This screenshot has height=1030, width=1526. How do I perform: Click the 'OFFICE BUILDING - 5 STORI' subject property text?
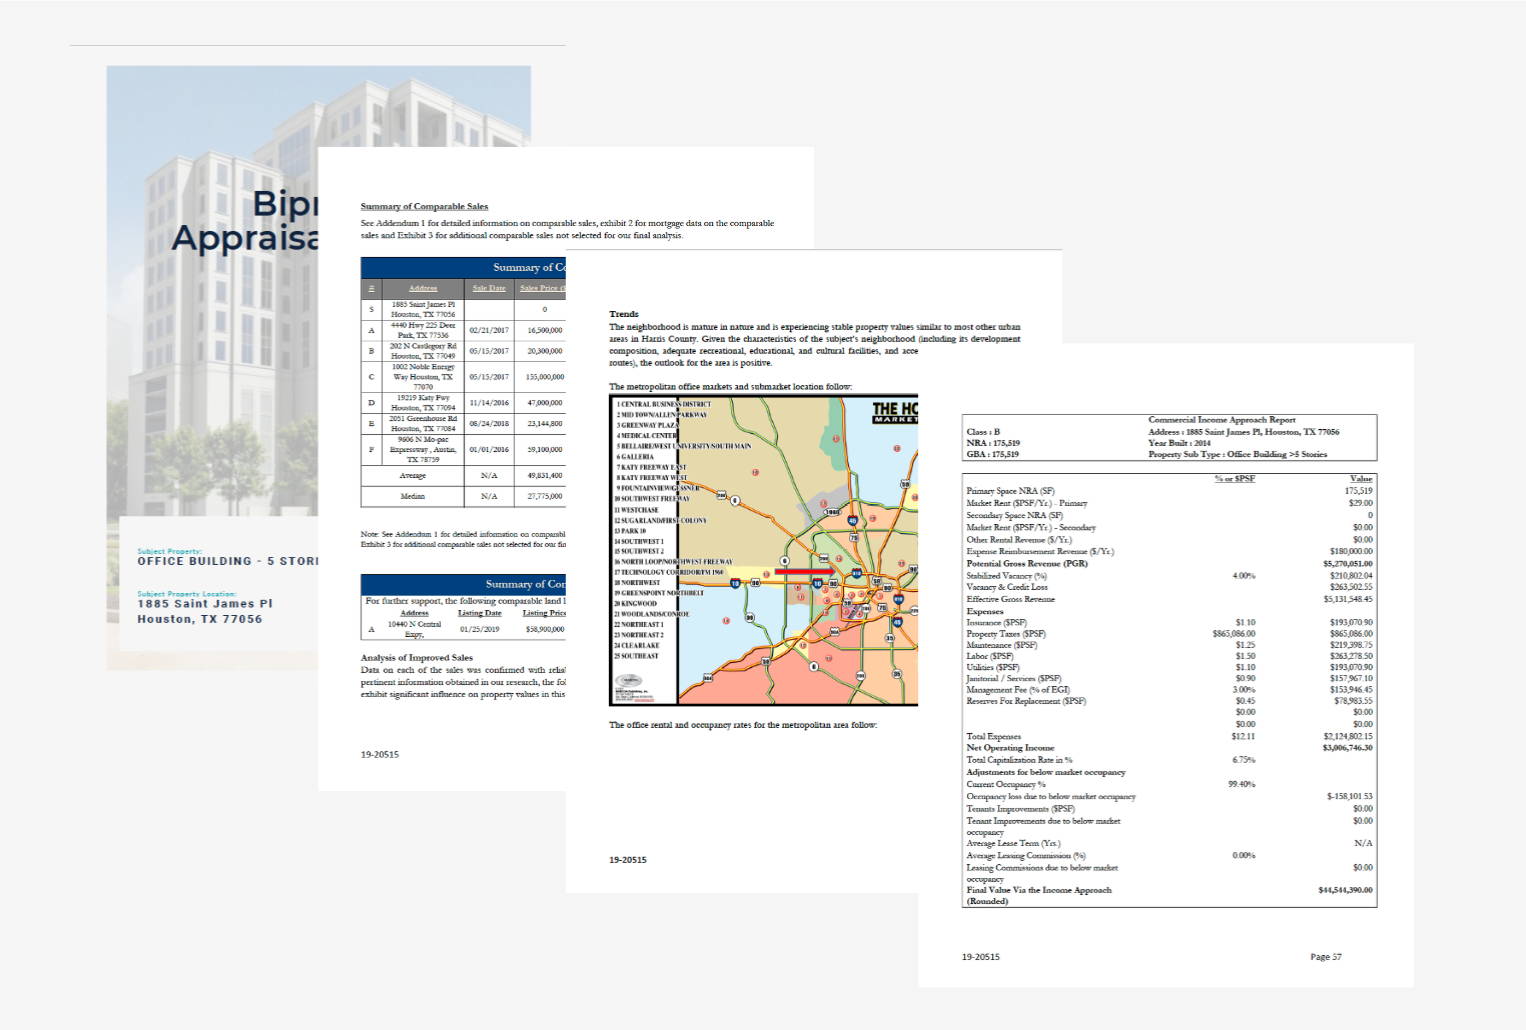click(227, 561)
